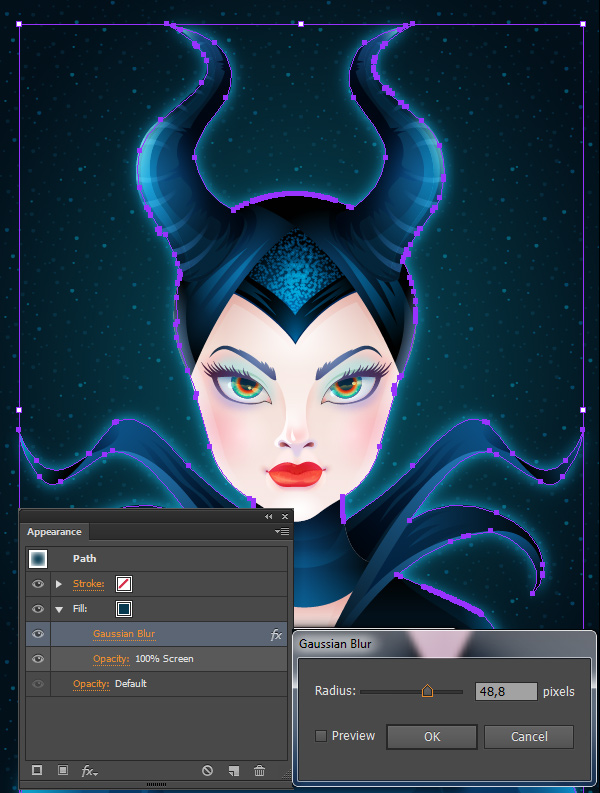600x793 pixels.
Task: Click the top-right bounding box handle
Action: [583, 24]
